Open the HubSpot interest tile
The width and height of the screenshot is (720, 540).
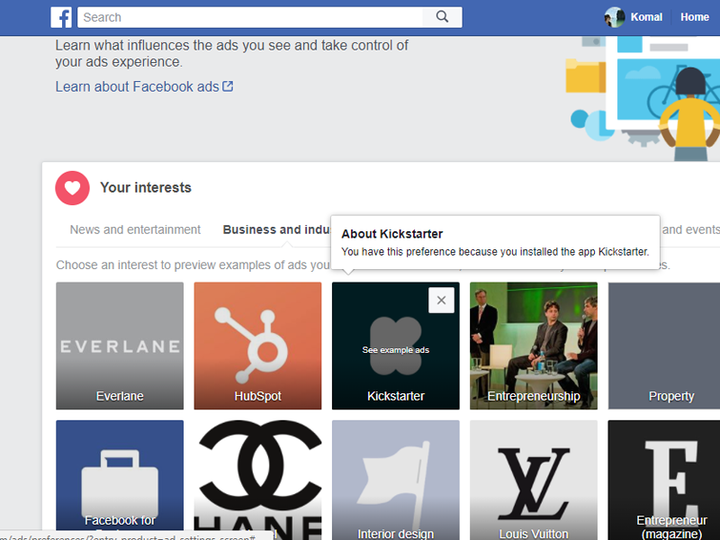[x=258, y=346]
